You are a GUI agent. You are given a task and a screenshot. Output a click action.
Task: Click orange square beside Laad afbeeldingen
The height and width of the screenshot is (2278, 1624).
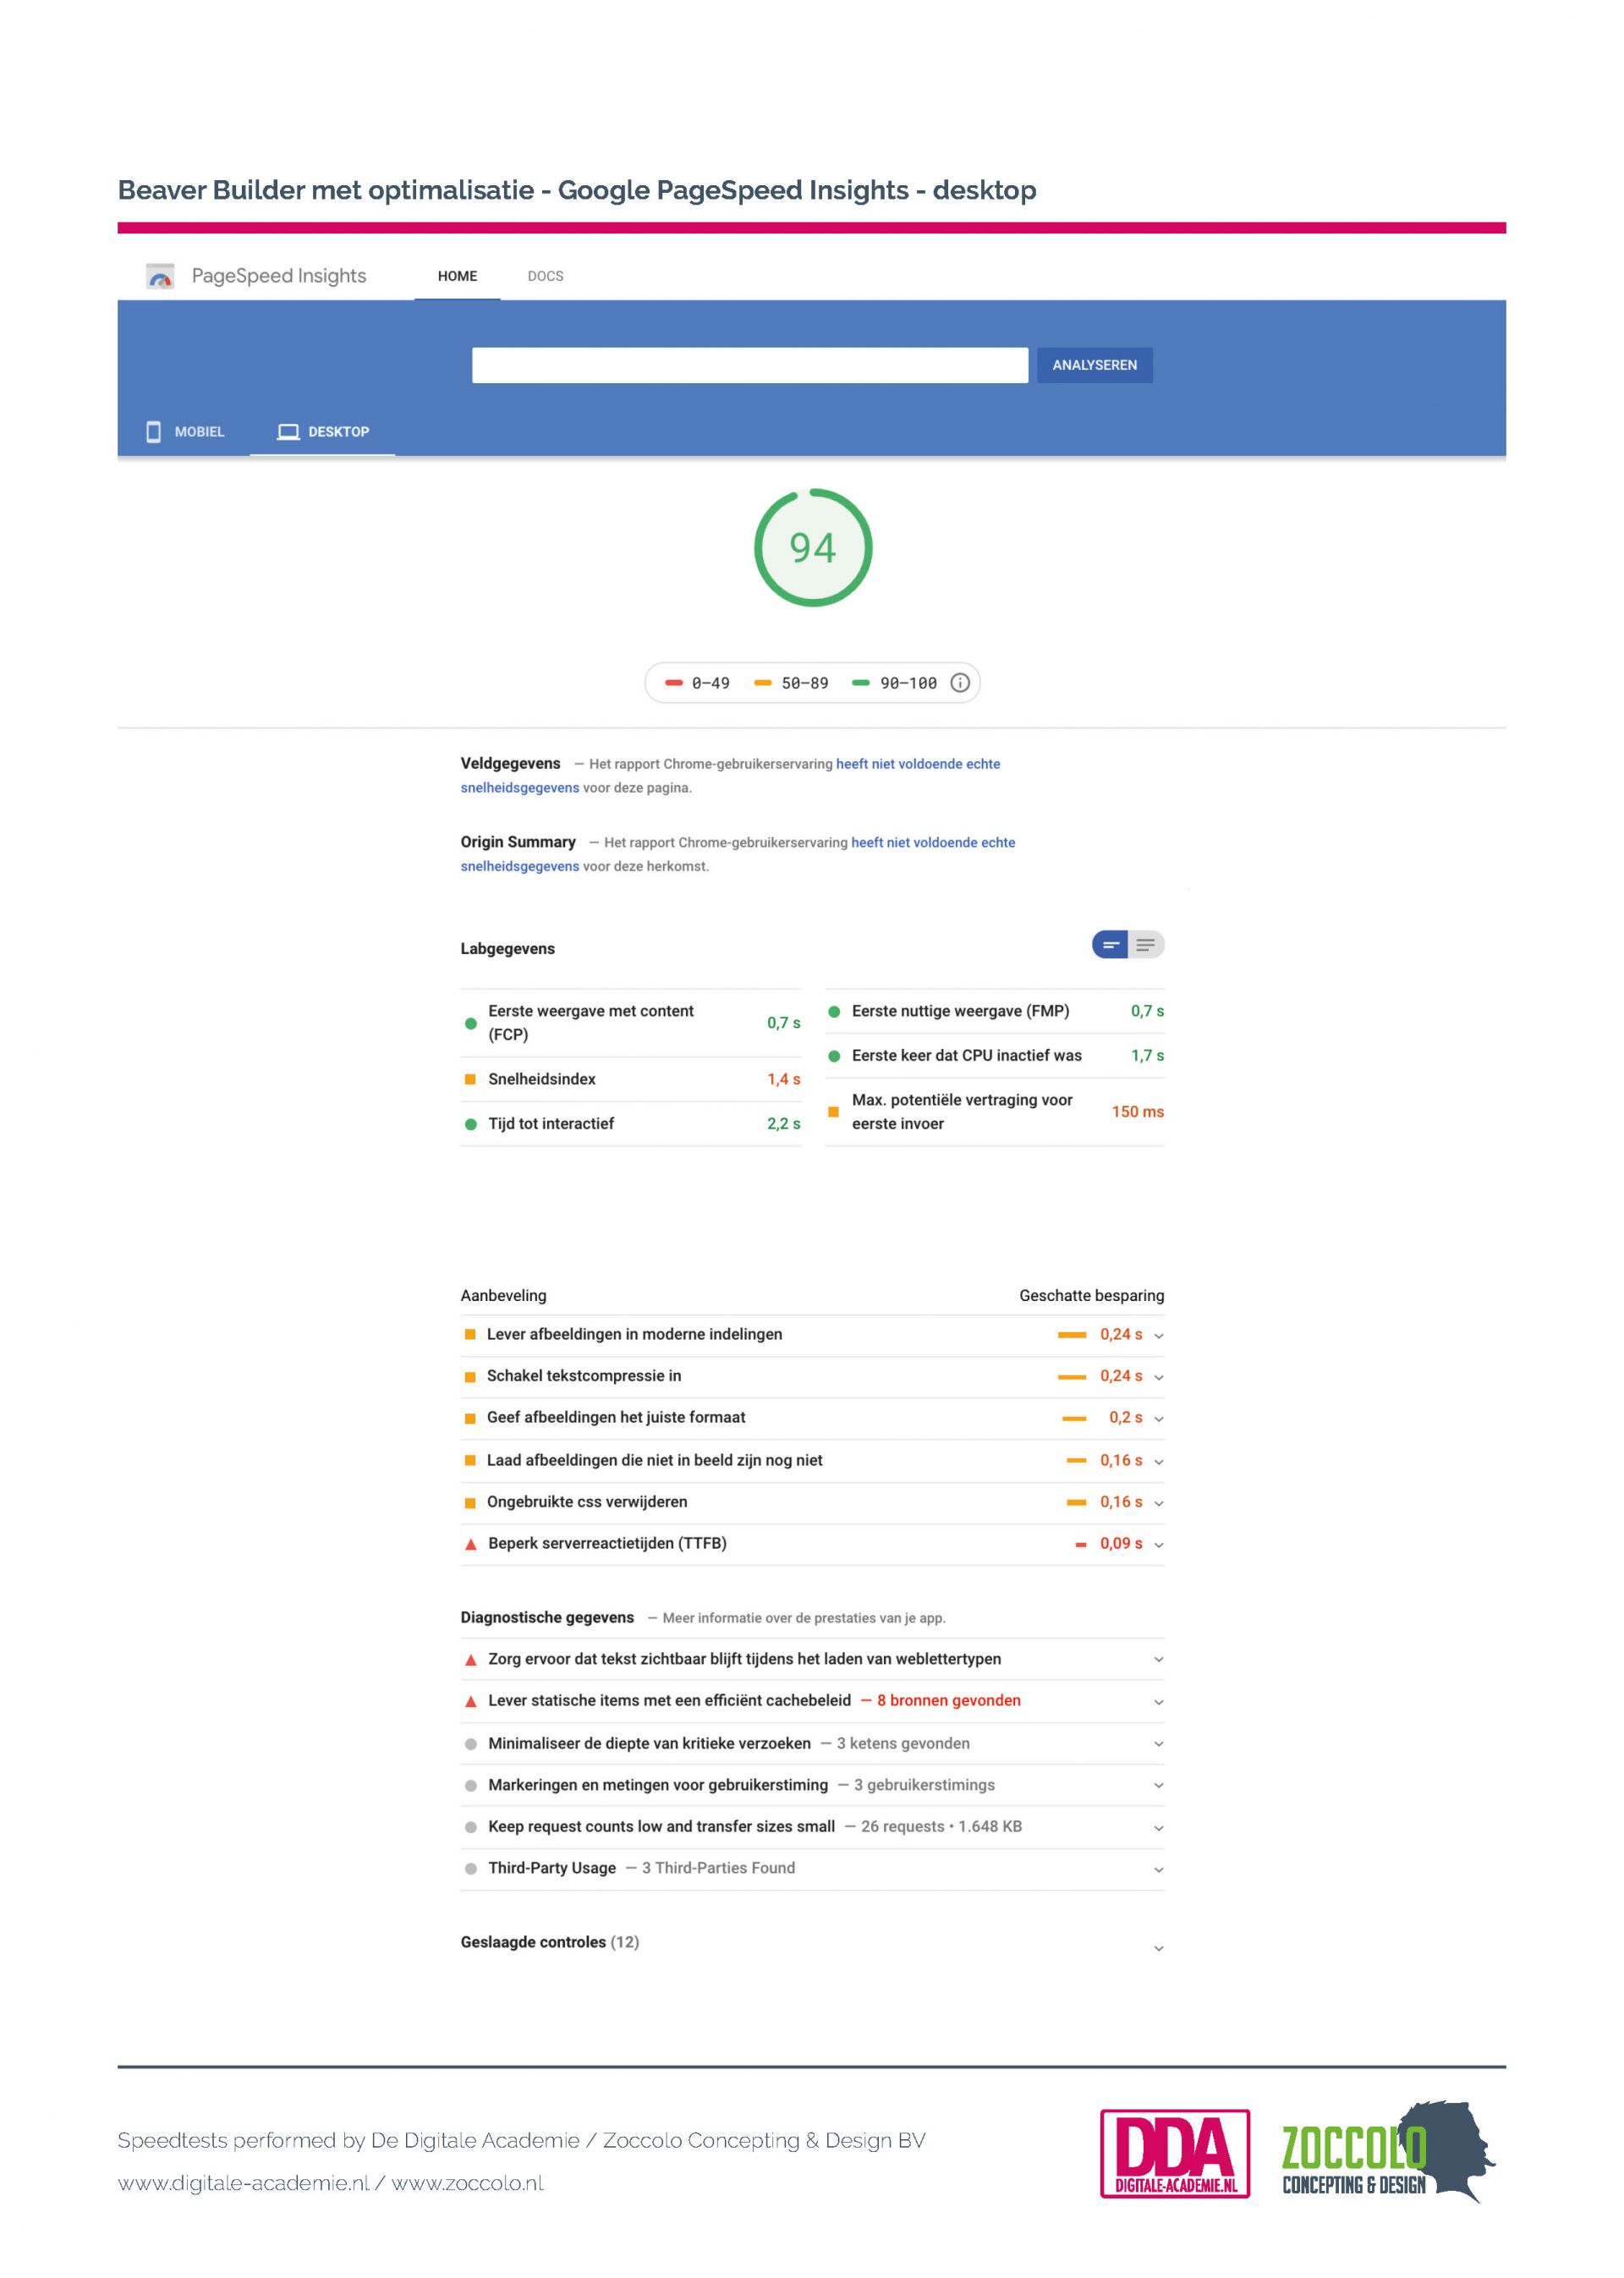pos(470,1460)
